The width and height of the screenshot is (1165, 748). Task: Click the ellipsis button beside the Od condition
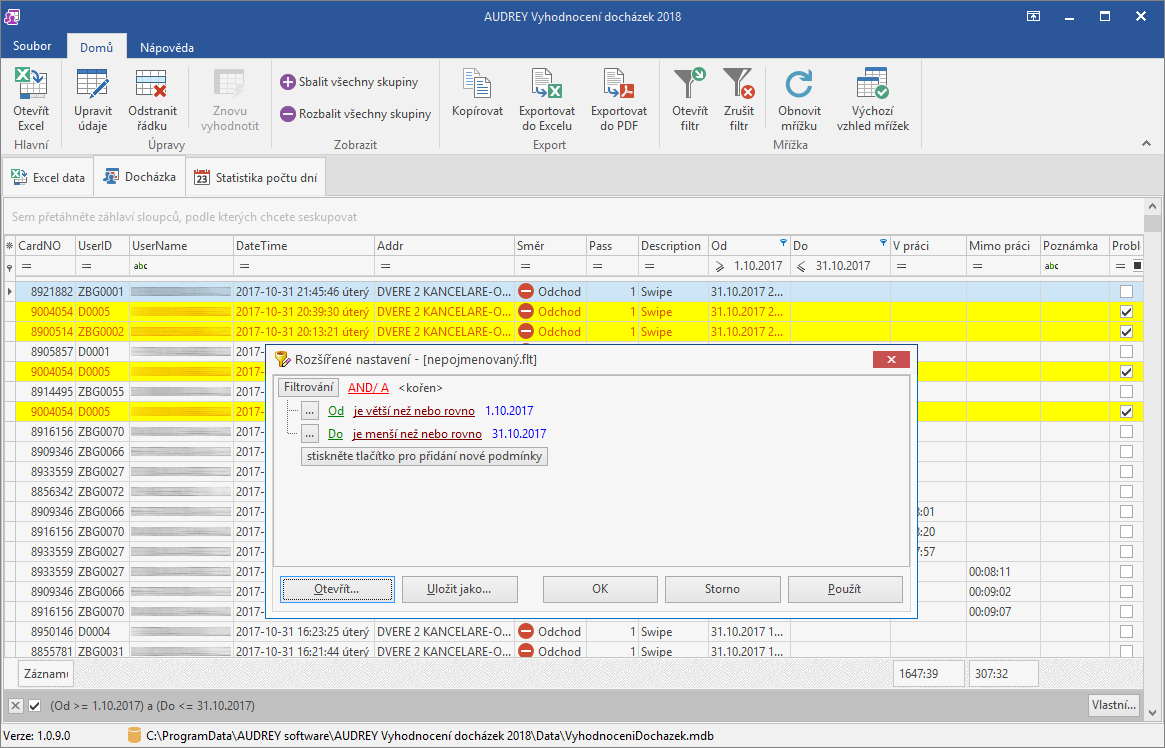pos(310,411)
